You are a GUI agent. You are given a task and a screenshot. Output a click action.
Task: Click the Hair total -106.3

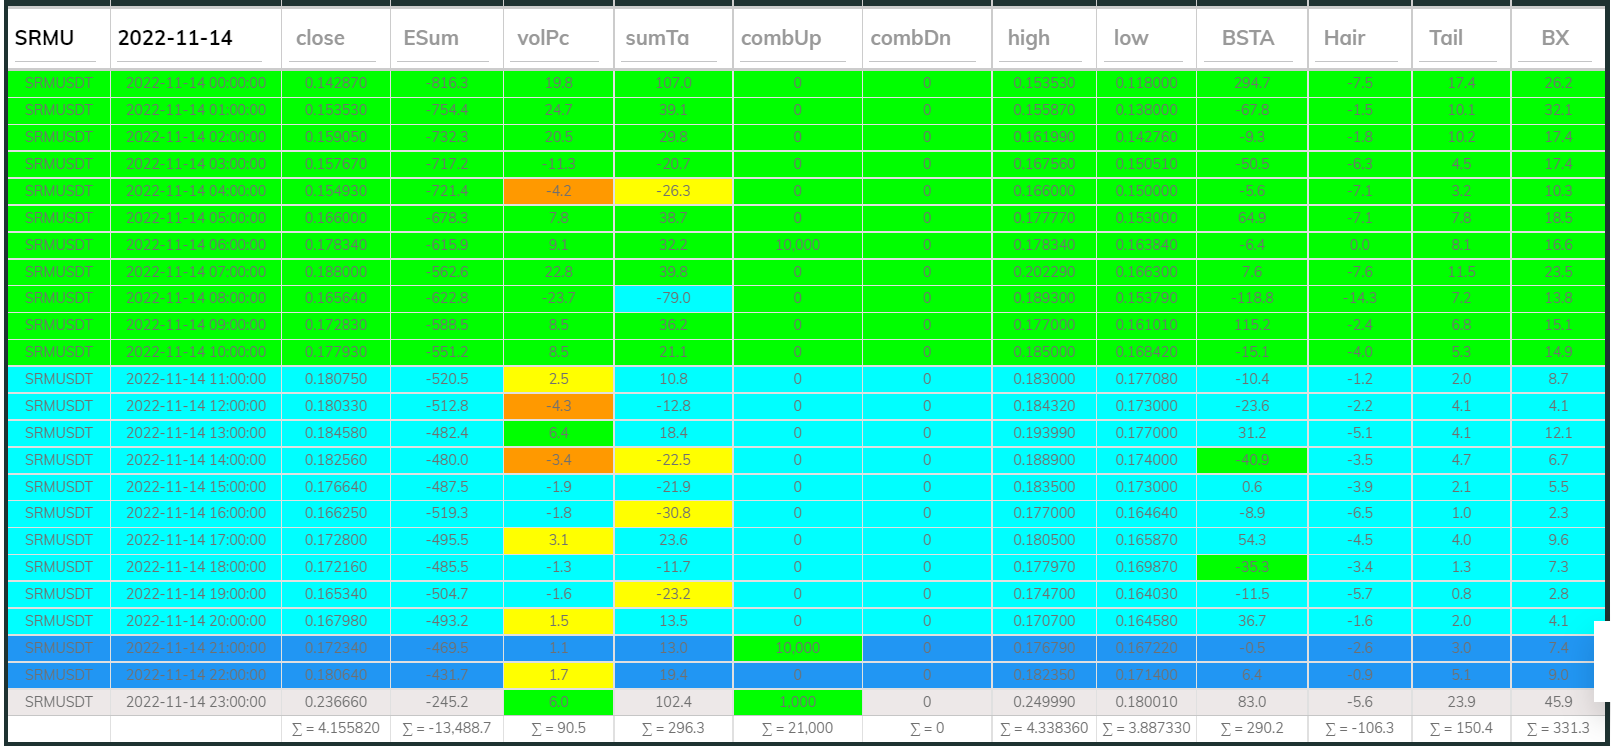[1360, 728]
